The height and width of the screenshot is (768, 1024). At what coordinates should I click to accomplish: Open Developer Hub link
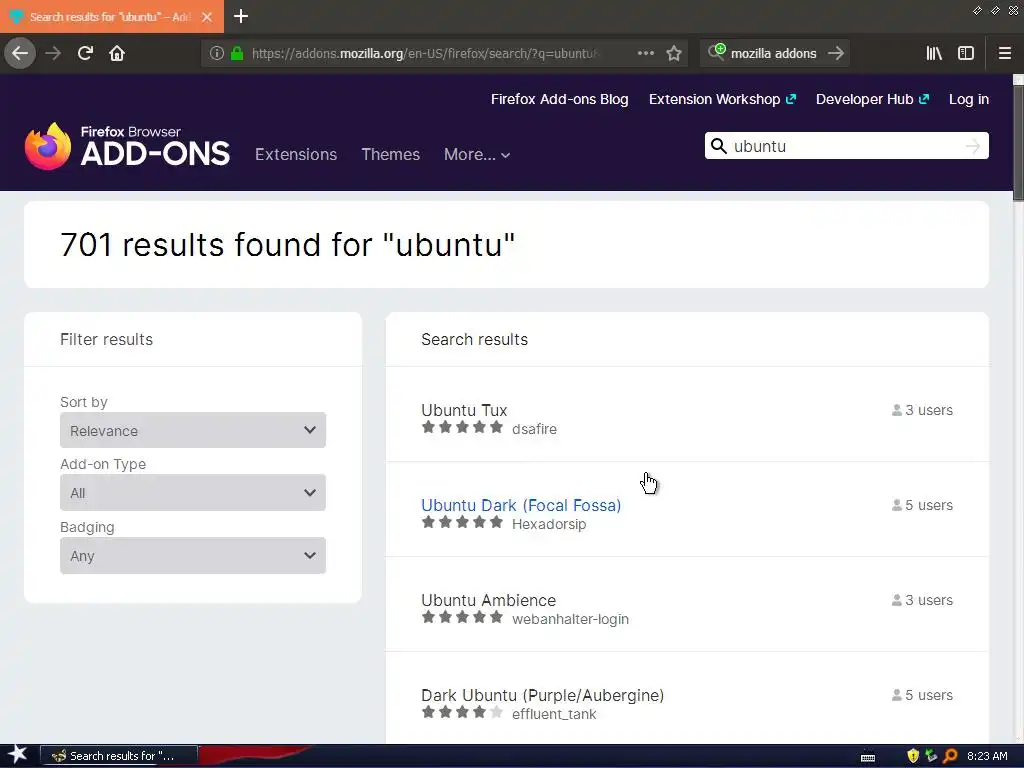pos(872,99)
